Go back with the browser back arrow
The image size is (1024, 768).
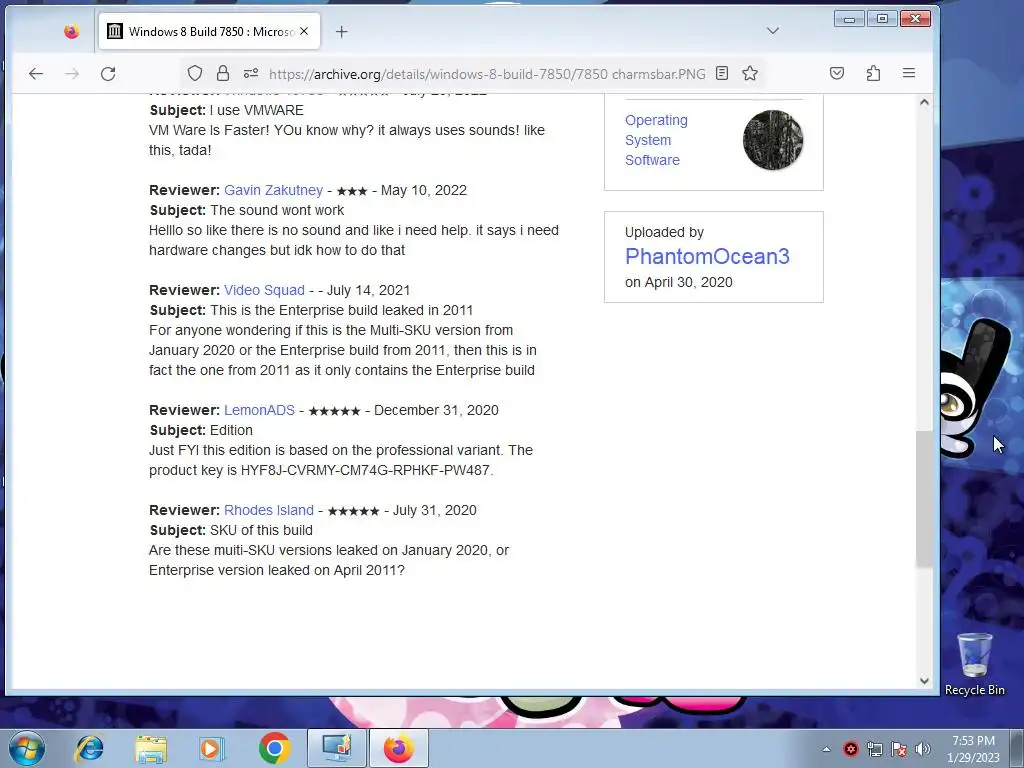(x=36, y=74)
